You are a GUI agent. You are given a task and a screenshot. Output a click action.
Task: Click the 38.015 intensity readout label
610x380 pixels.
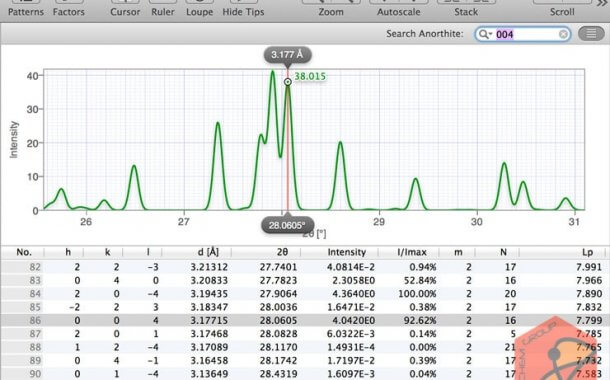(x=310, y=76)
